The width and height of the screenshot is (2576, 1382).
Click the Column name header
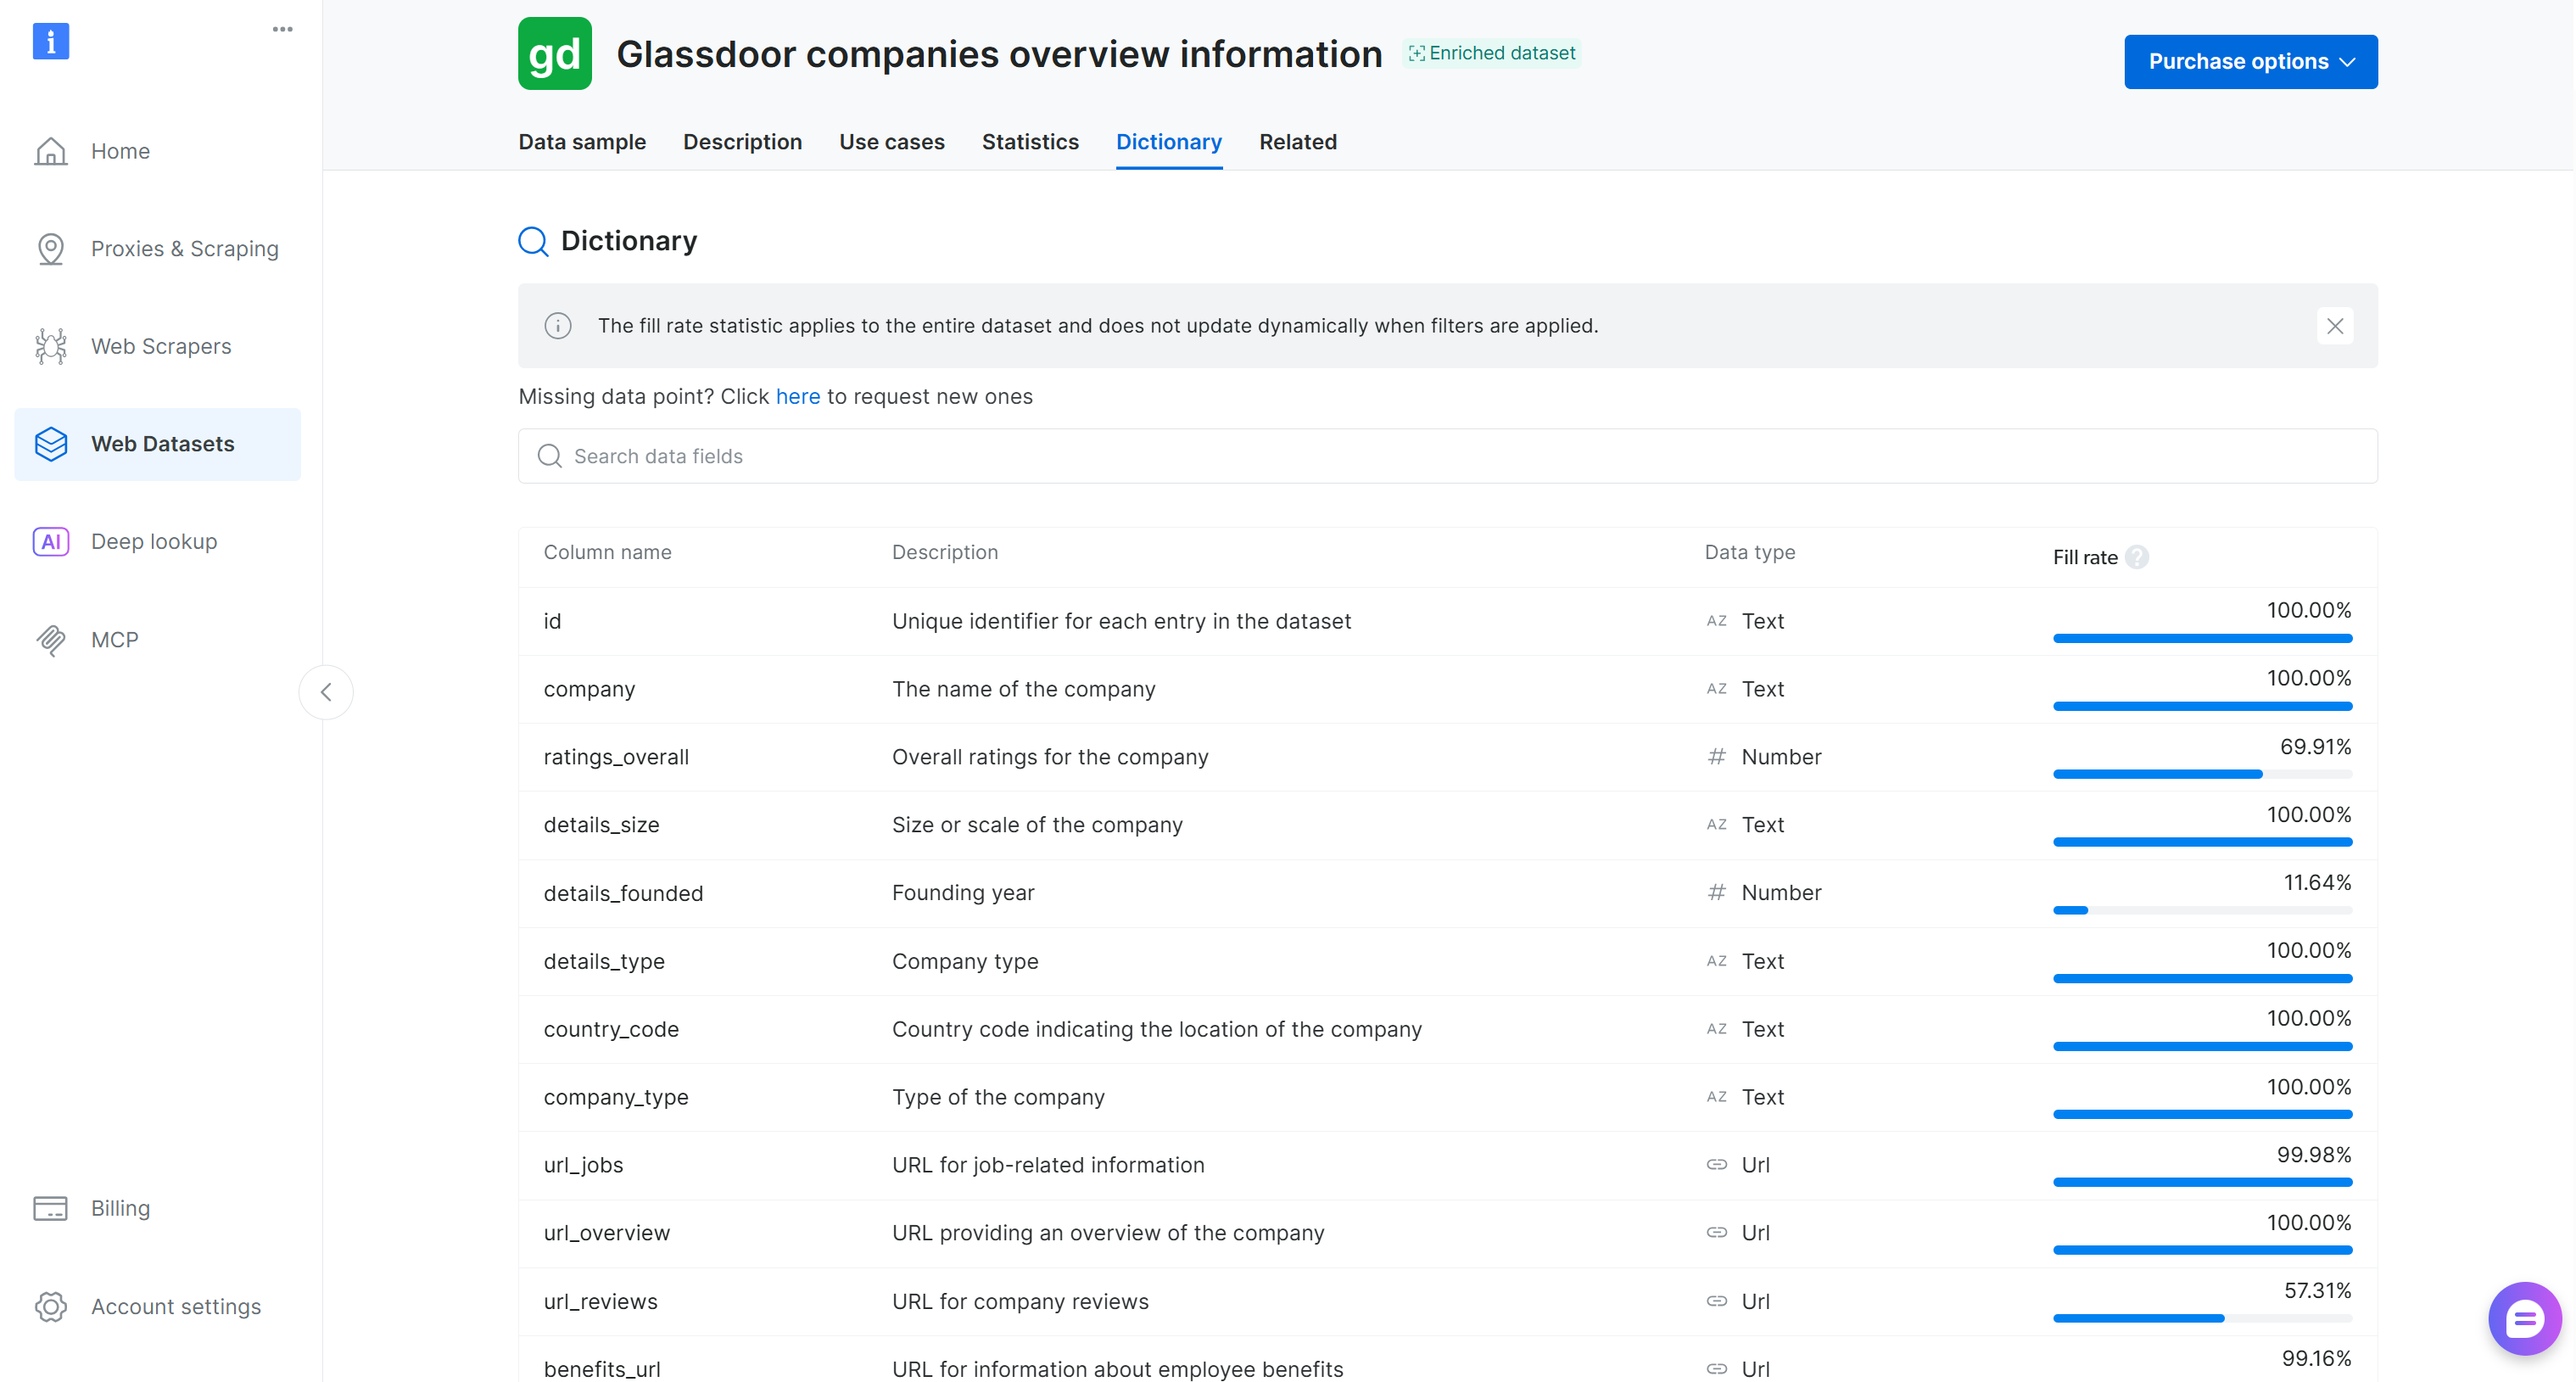pos(607,553)
